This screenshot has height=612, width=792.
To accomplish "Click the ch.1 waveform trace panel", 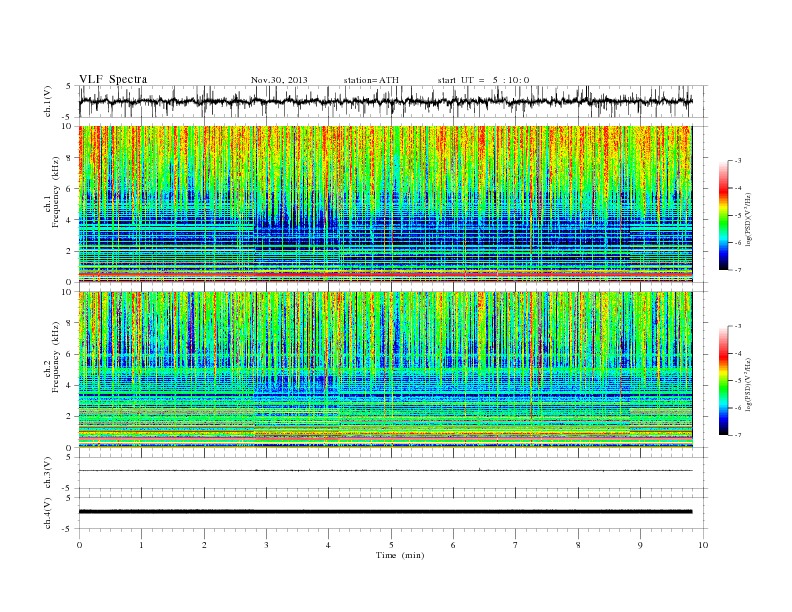I will (x=393, y=101).
